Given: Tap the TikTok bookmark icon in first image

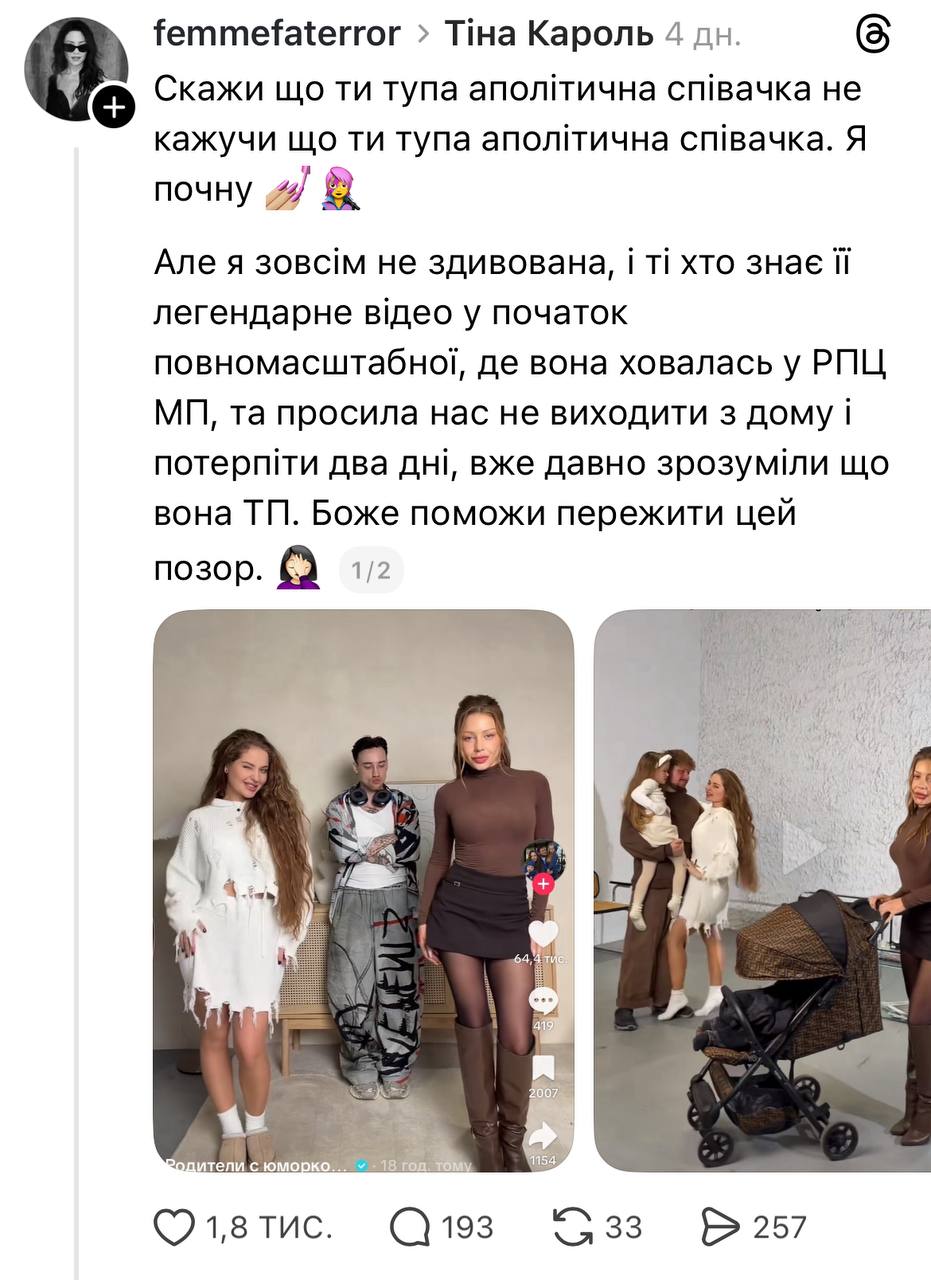Looking at the screenshot, I should pos(543,1068).
